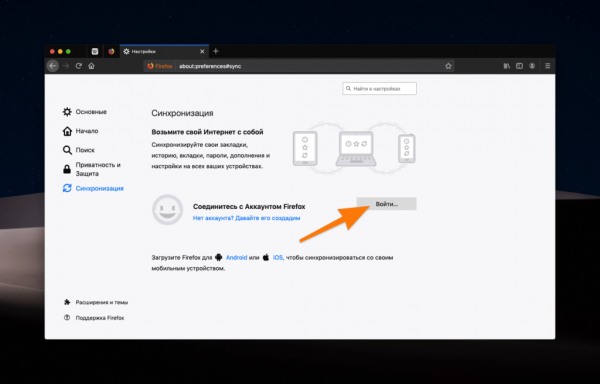Image resolution: width=600 pixels, height=384 pixels.
Task: Close the Настройки tab
Action: point(202,52)
